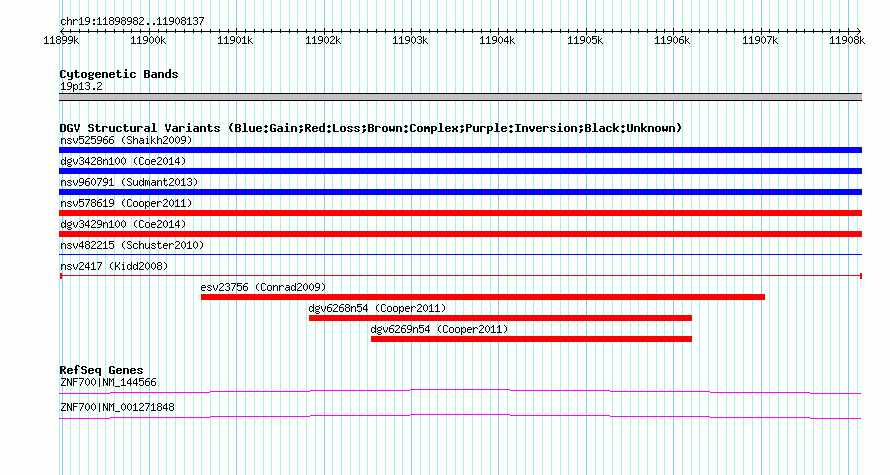Select the nsv578619 (Cooper2011) red loss bar
Image resolution: width=890 pixels, height=475 pixels.
point(460,213)
